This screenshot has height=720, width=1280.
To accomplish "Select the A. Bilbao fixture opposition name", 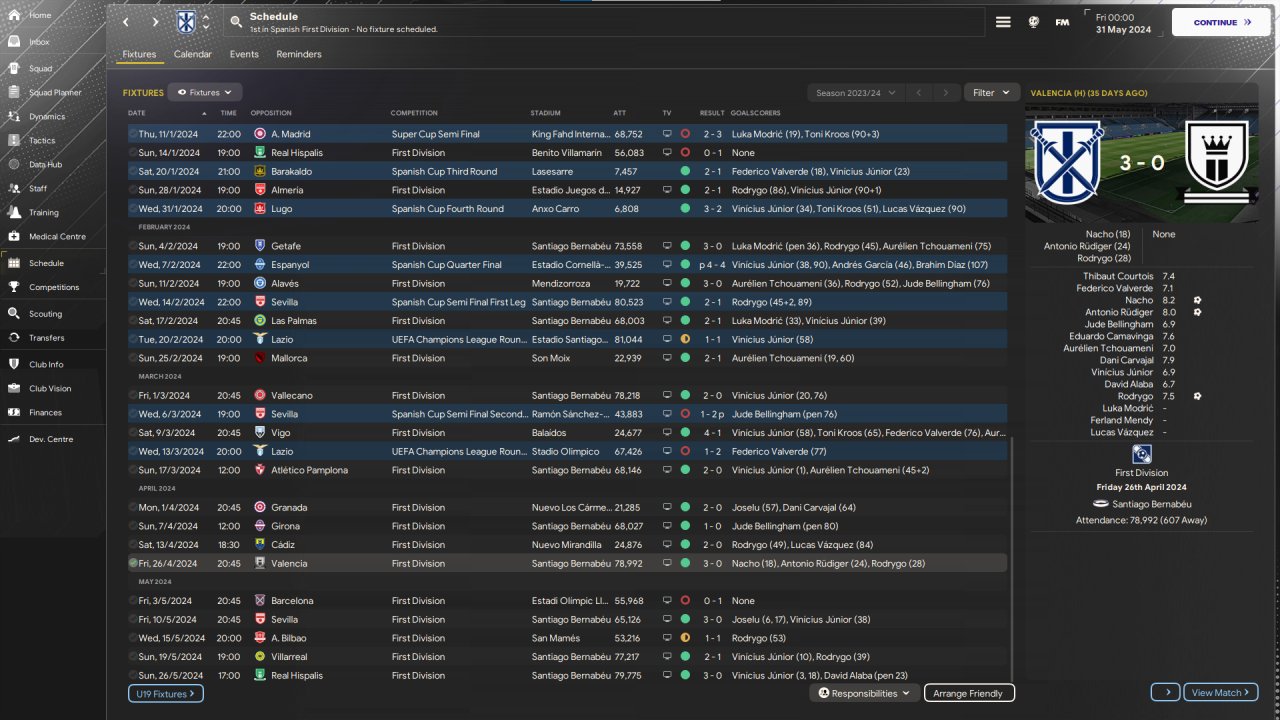I will tap(292, 638).
